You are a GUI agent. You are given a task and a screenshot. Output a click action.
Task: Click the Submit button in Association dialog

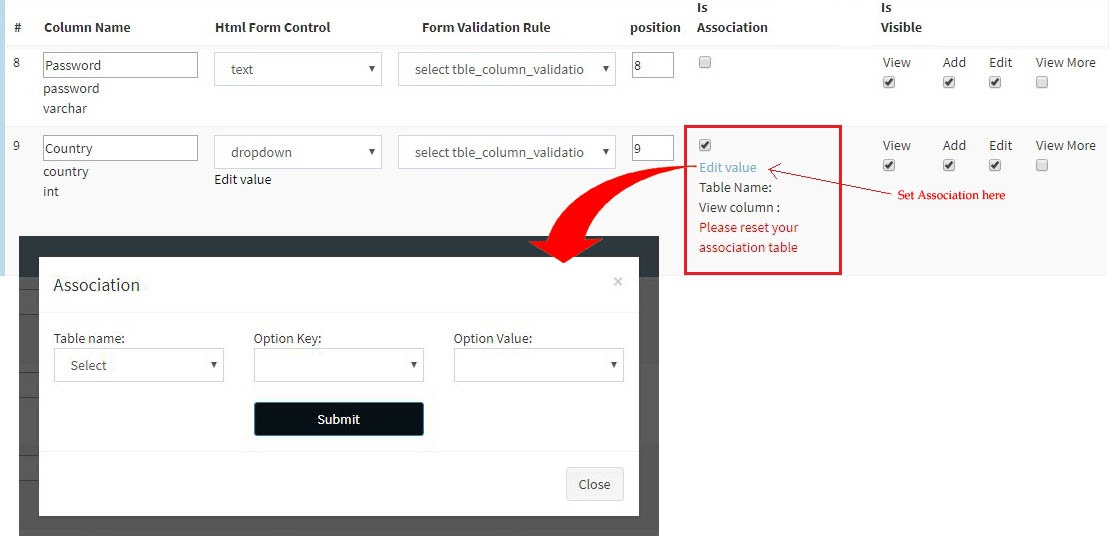point(338,419)
